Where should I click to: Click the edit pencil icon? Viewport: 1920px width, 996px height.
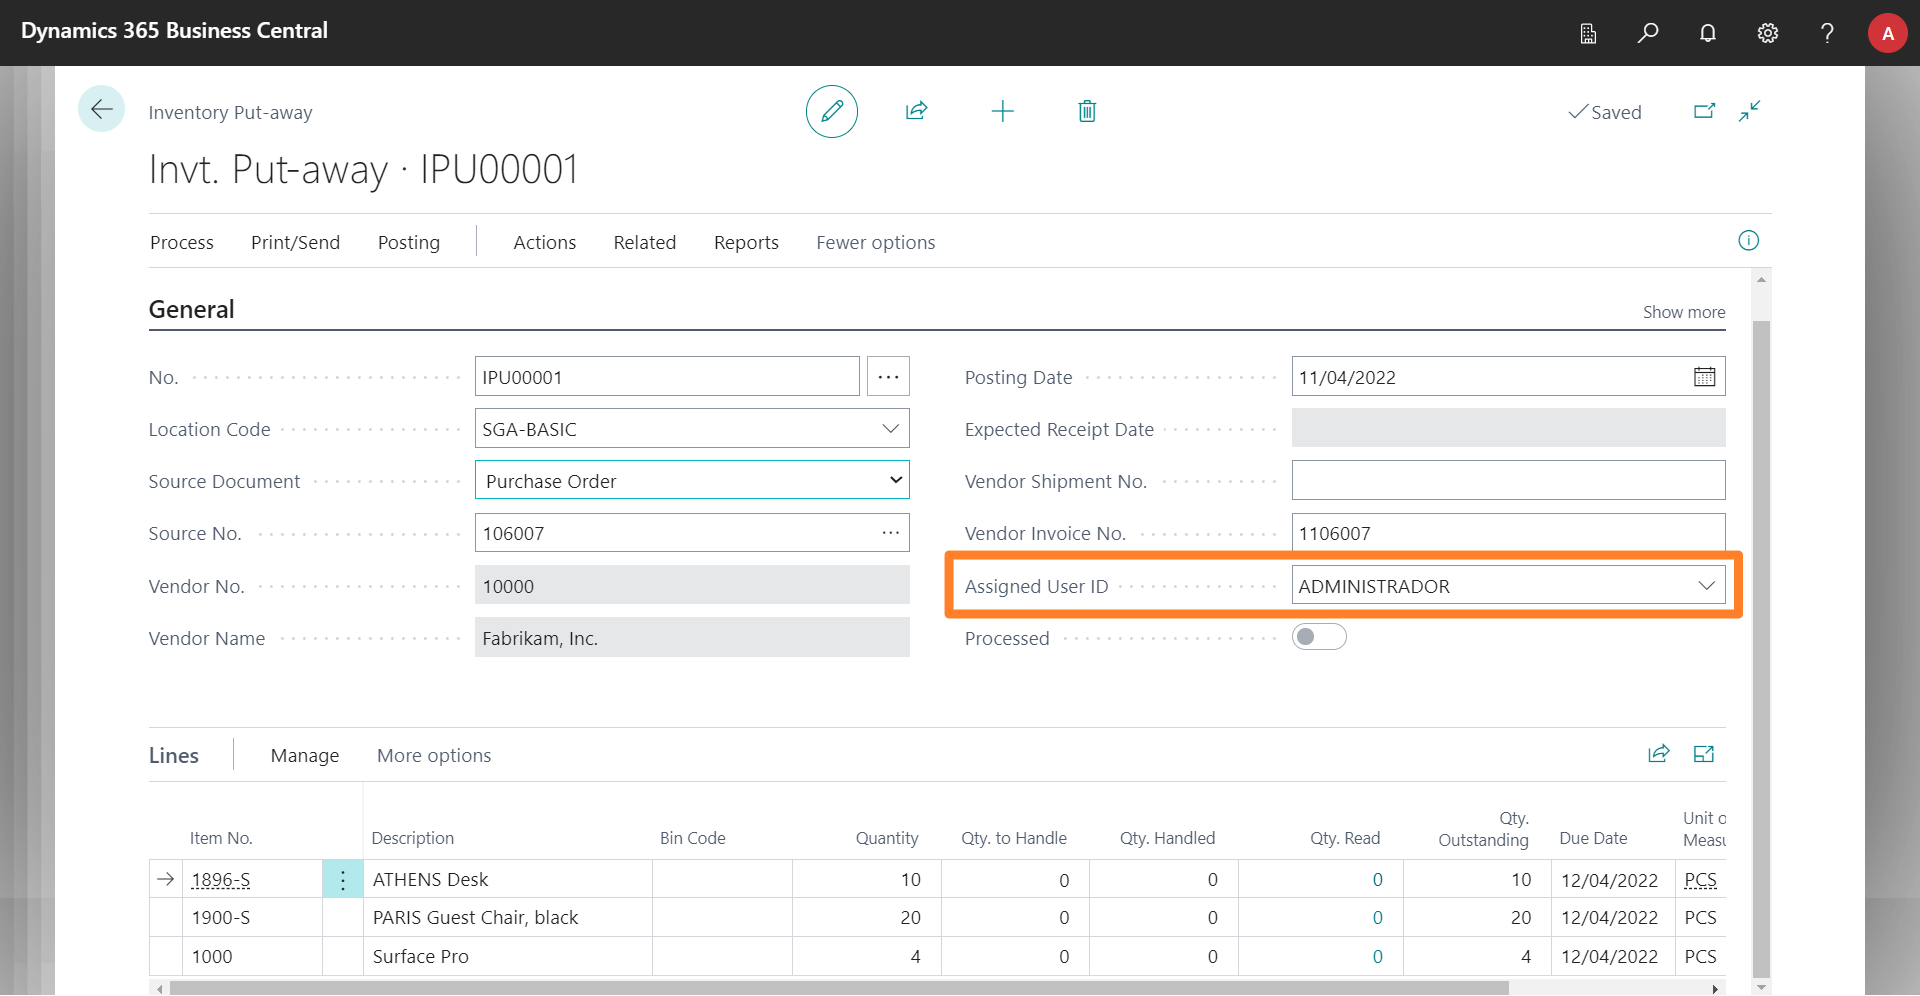tap(832, 111)
